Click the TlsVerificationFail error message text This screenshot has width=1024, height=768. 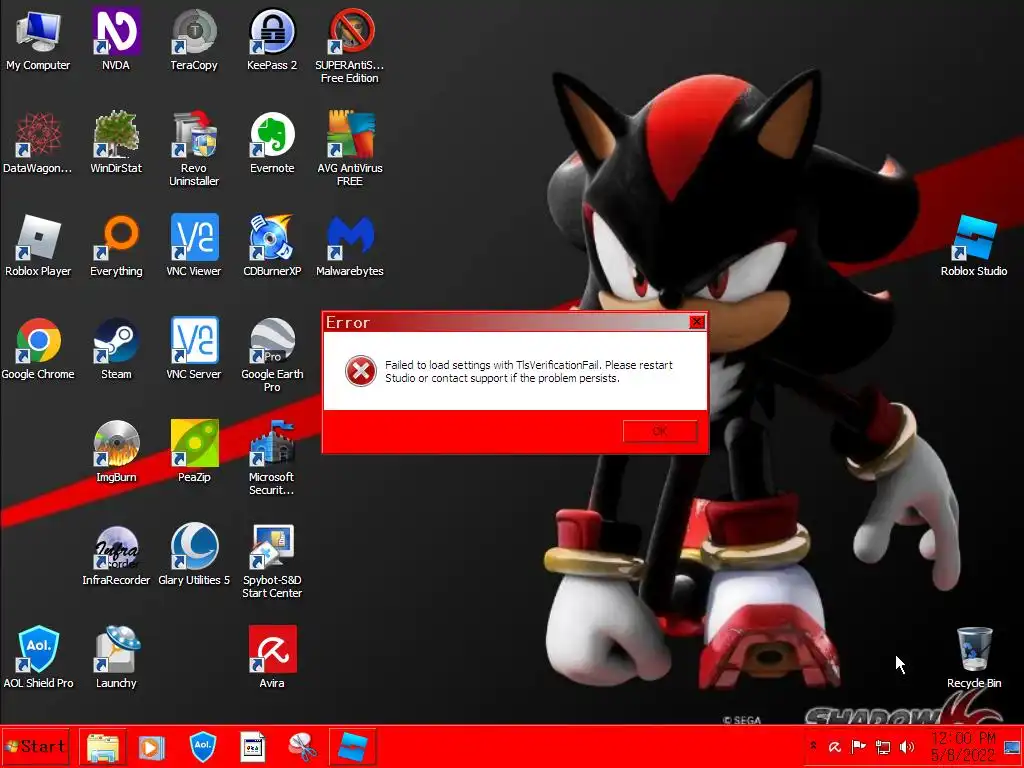tap(528, 372)
